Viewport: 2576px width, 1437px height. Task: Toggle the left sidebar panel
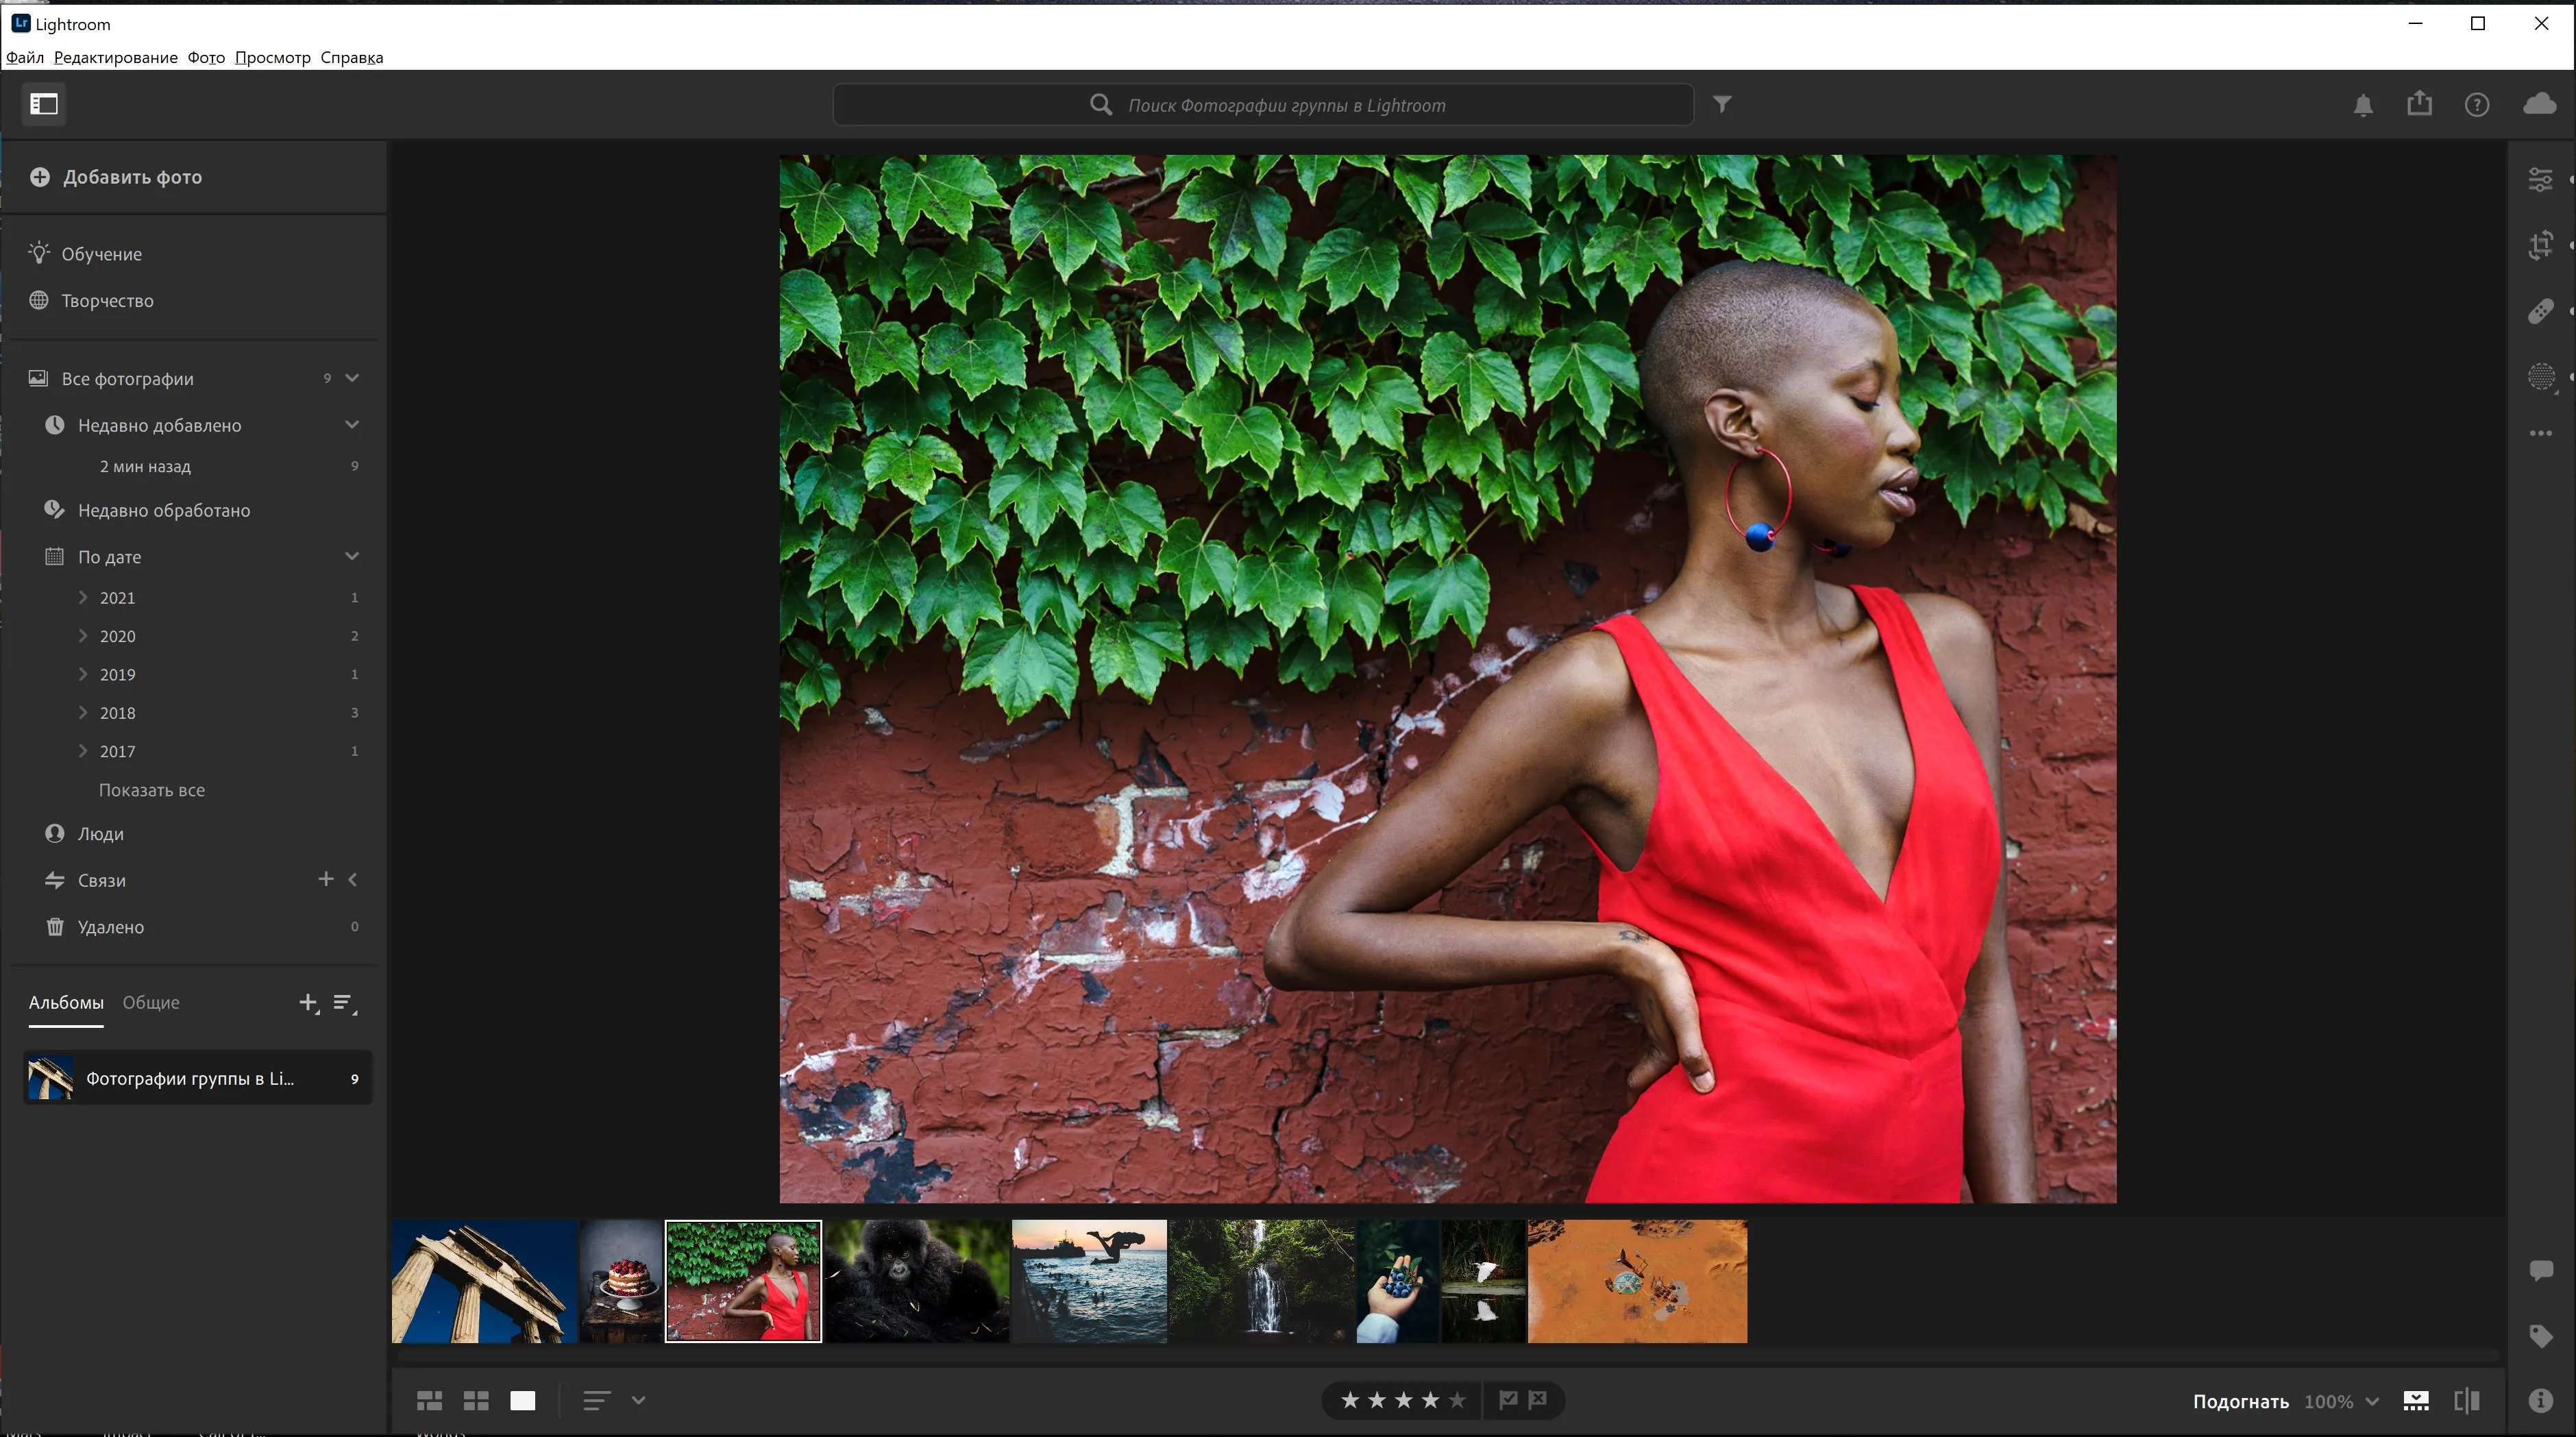click(43, 104)
